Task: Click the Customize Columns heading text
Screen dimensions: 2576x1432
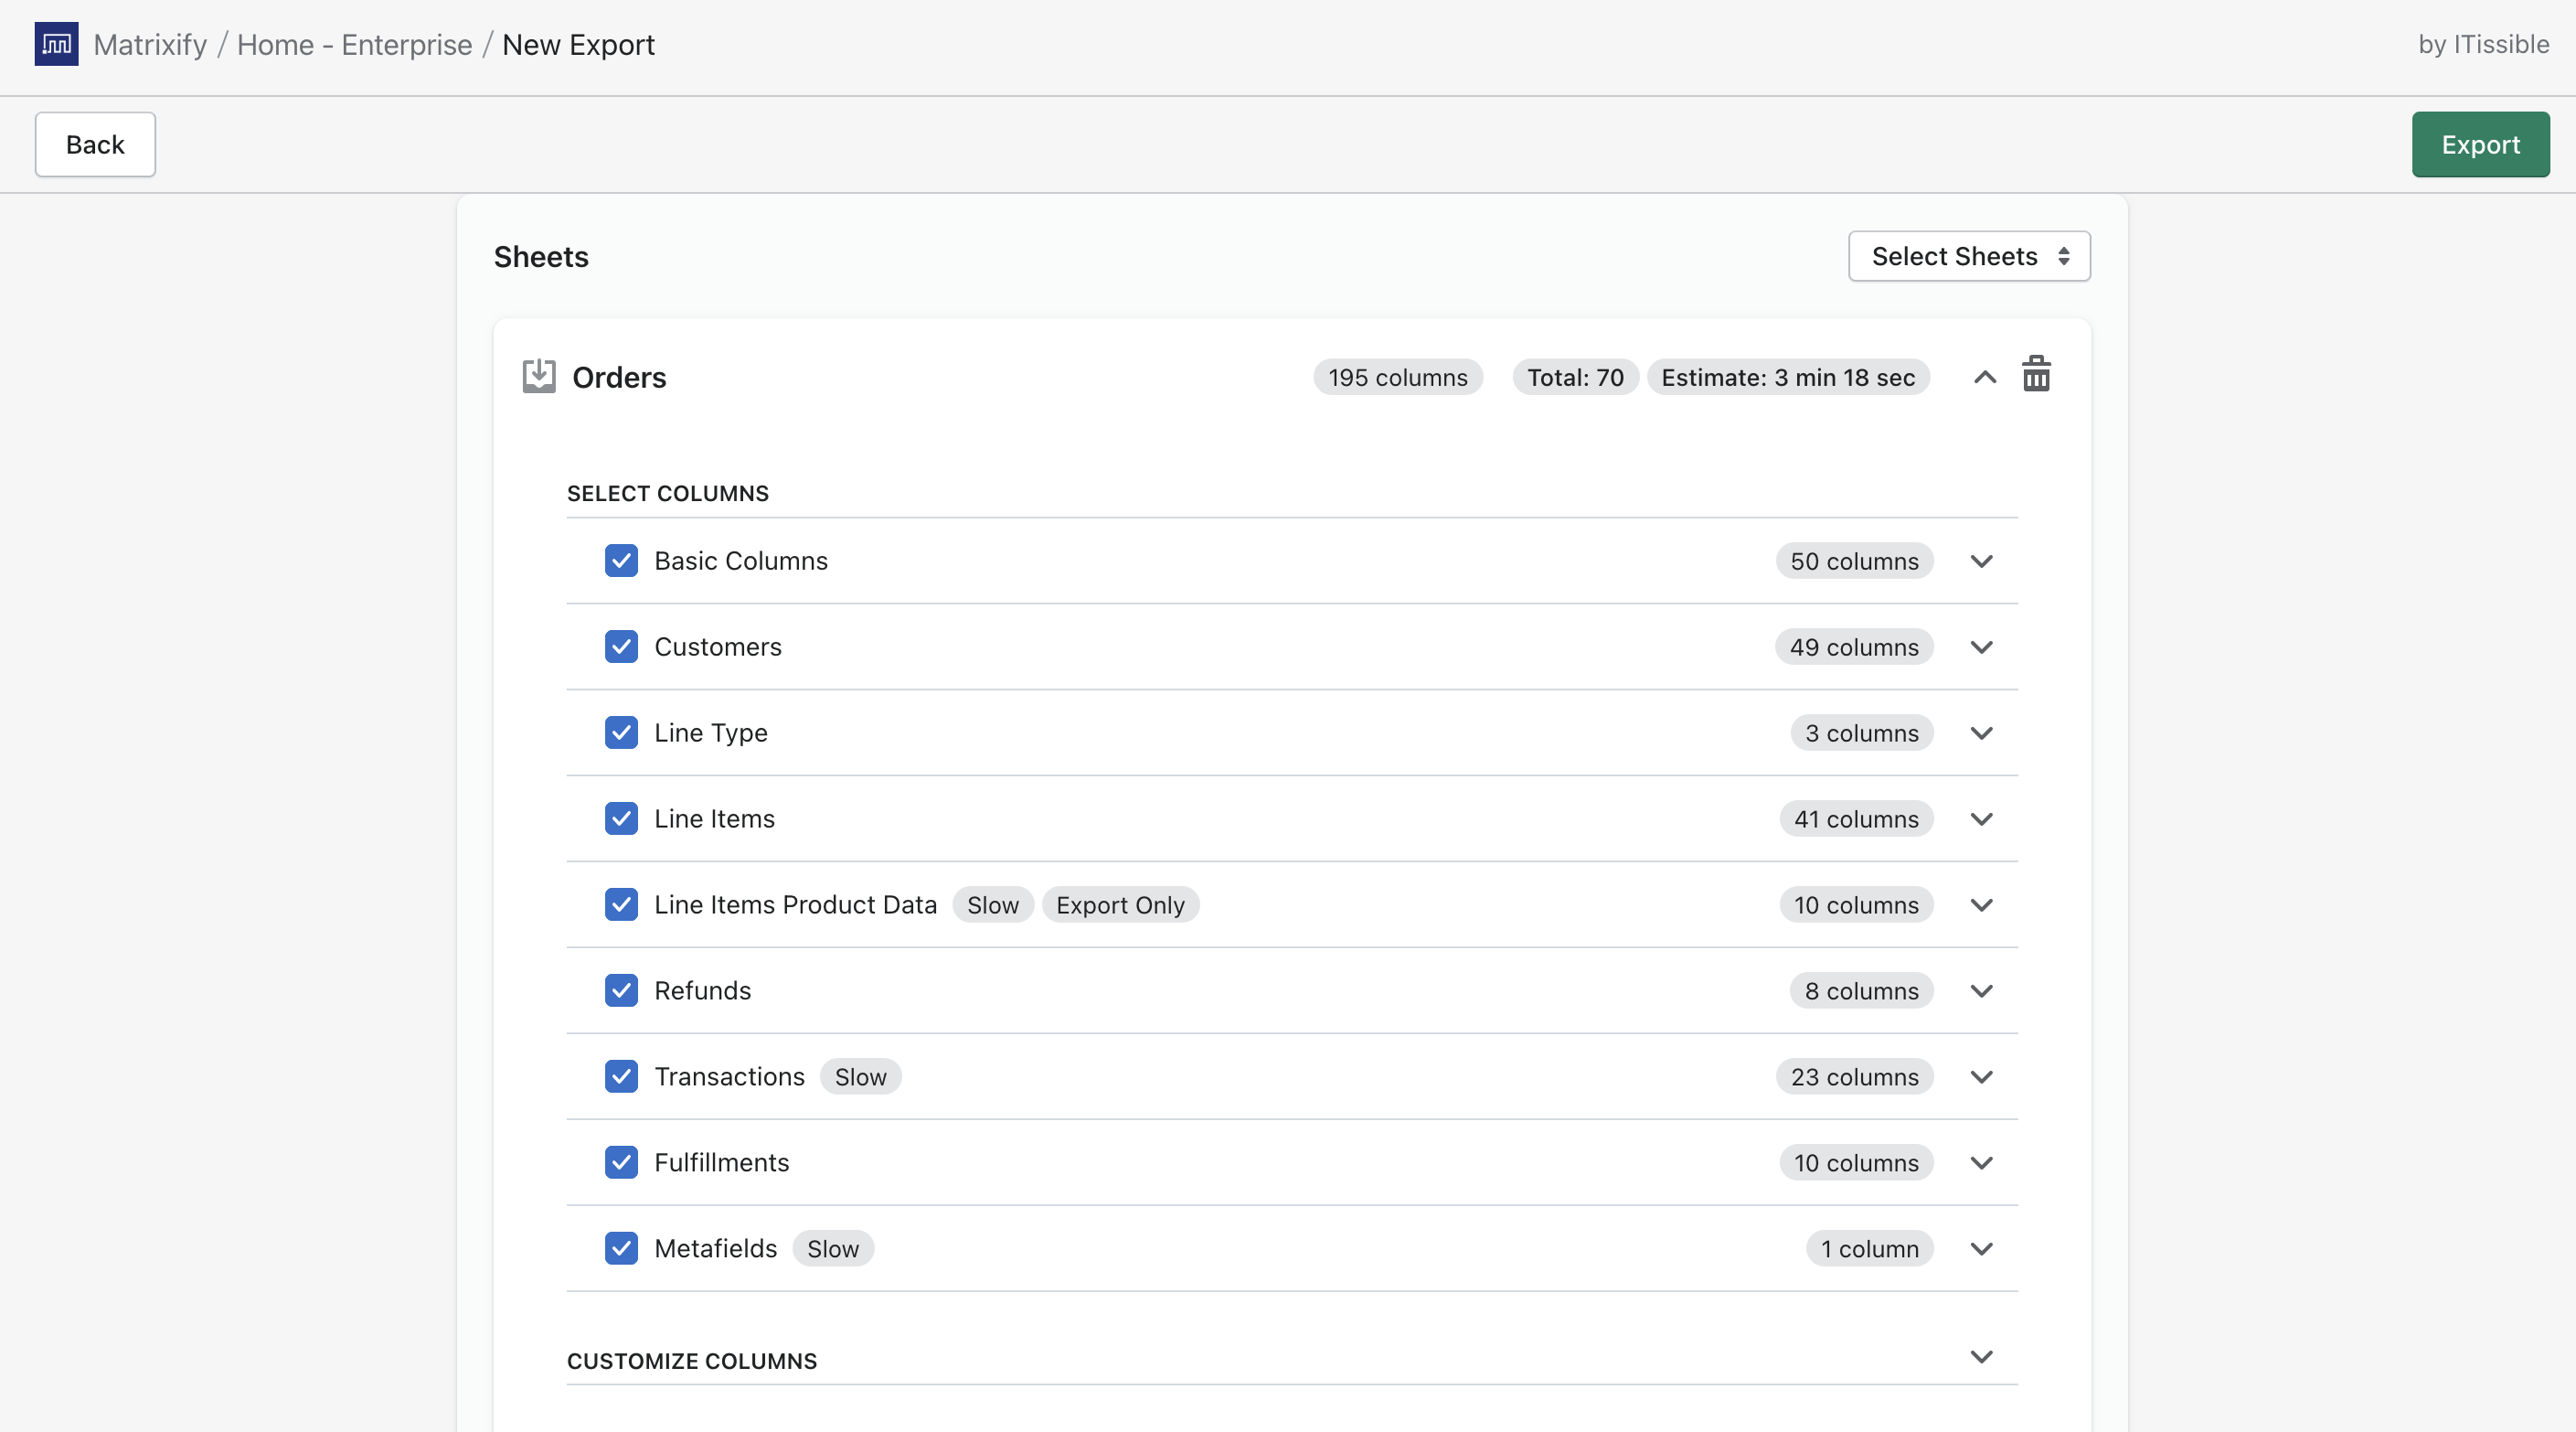Action: (x=692, y=1361)
